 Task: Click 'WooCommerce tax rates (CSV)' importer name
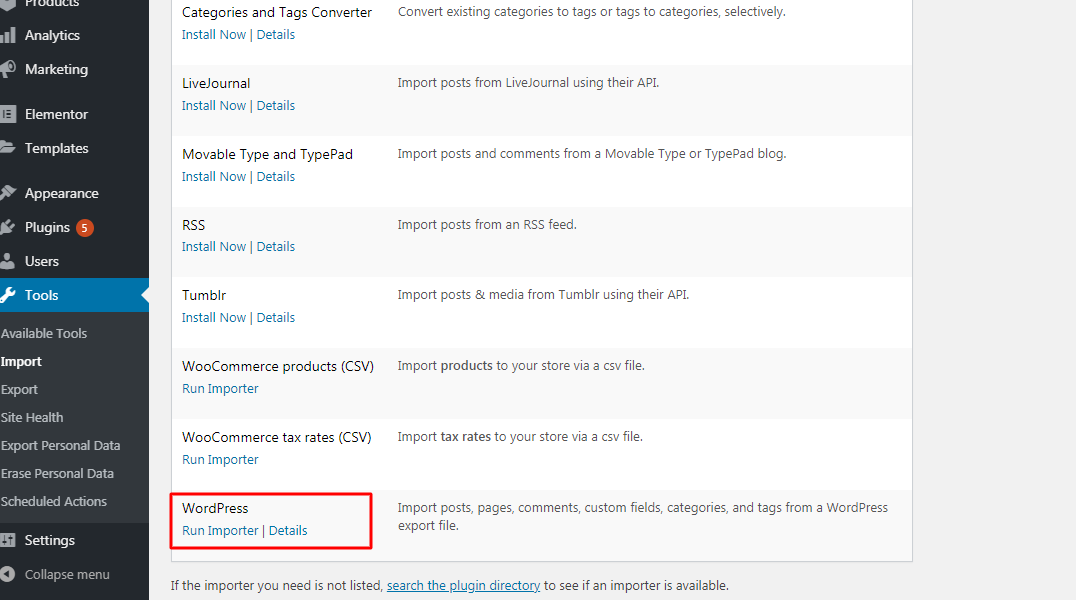coord(277,437)
